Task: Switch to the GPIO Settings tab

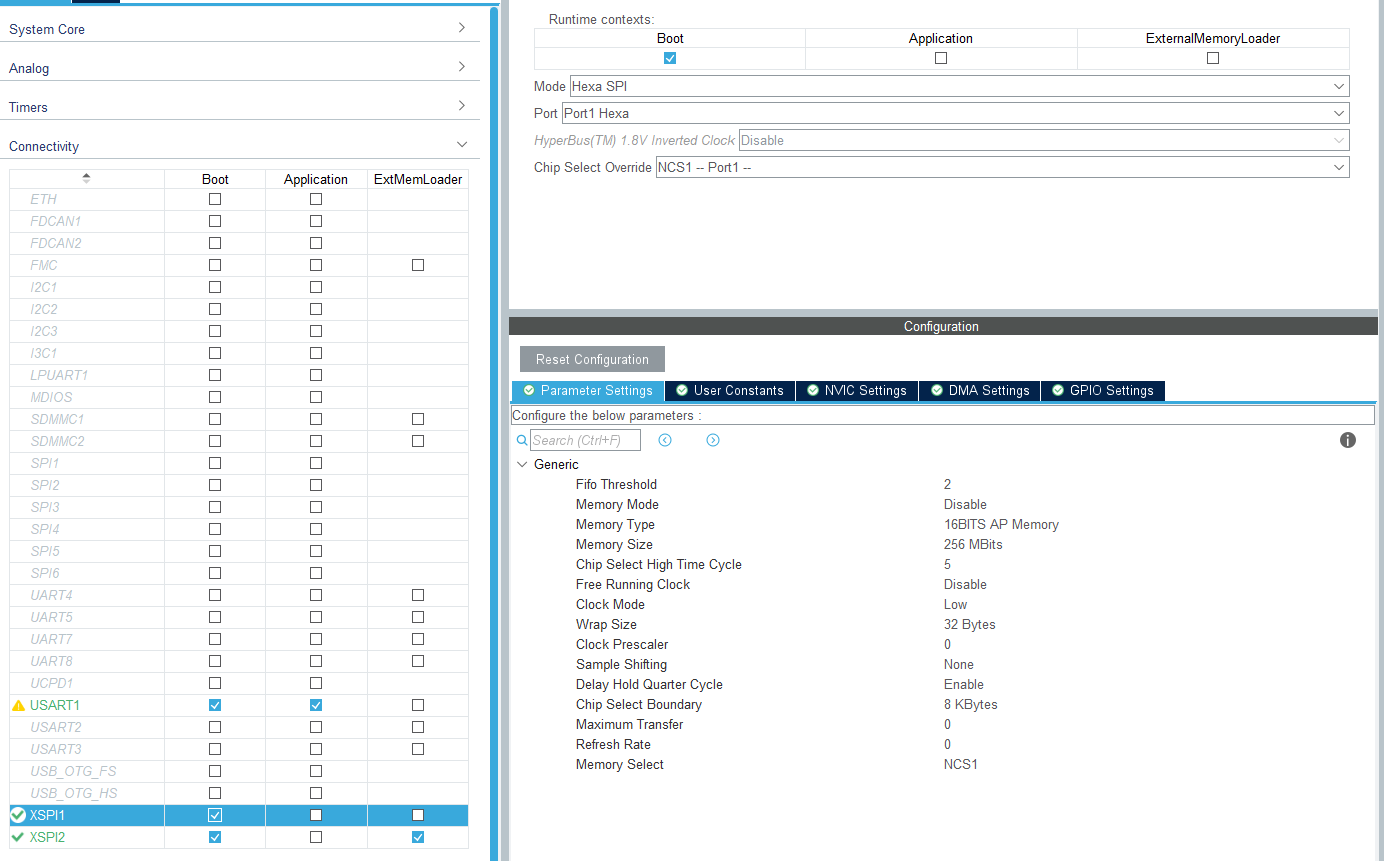Action: [x=1102, y=391]
